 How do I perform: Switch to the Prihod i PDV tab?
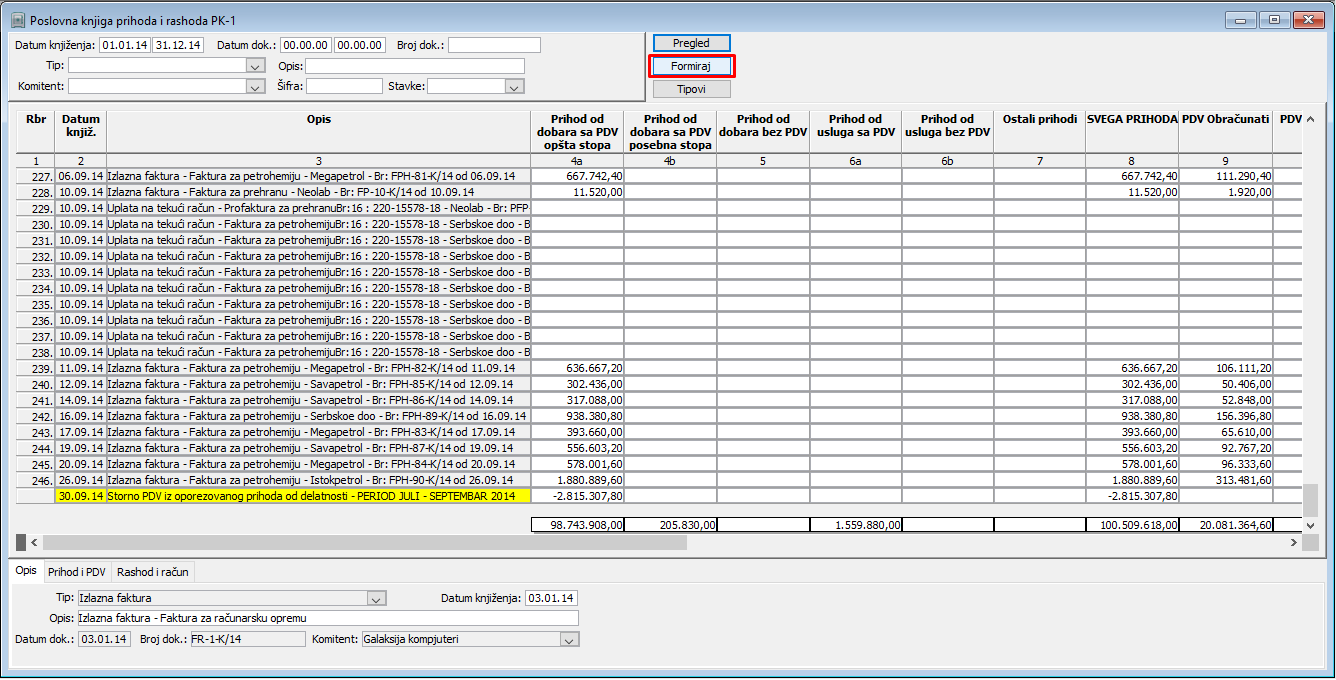pyautogui.click(x=76, y=572)
